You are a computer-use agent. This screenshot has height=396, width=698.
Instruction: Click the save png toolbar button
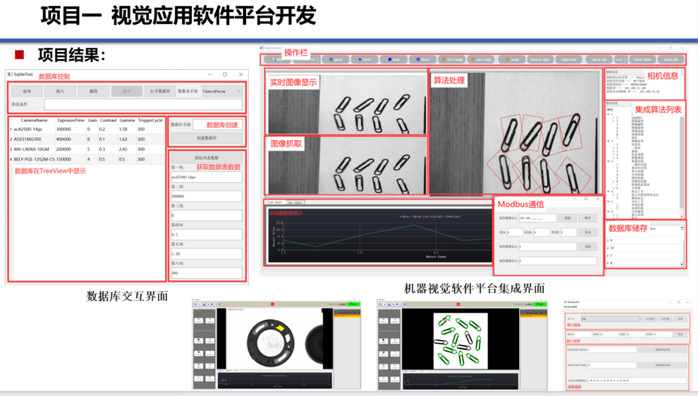pyautogui.click(x=481, y=59)
